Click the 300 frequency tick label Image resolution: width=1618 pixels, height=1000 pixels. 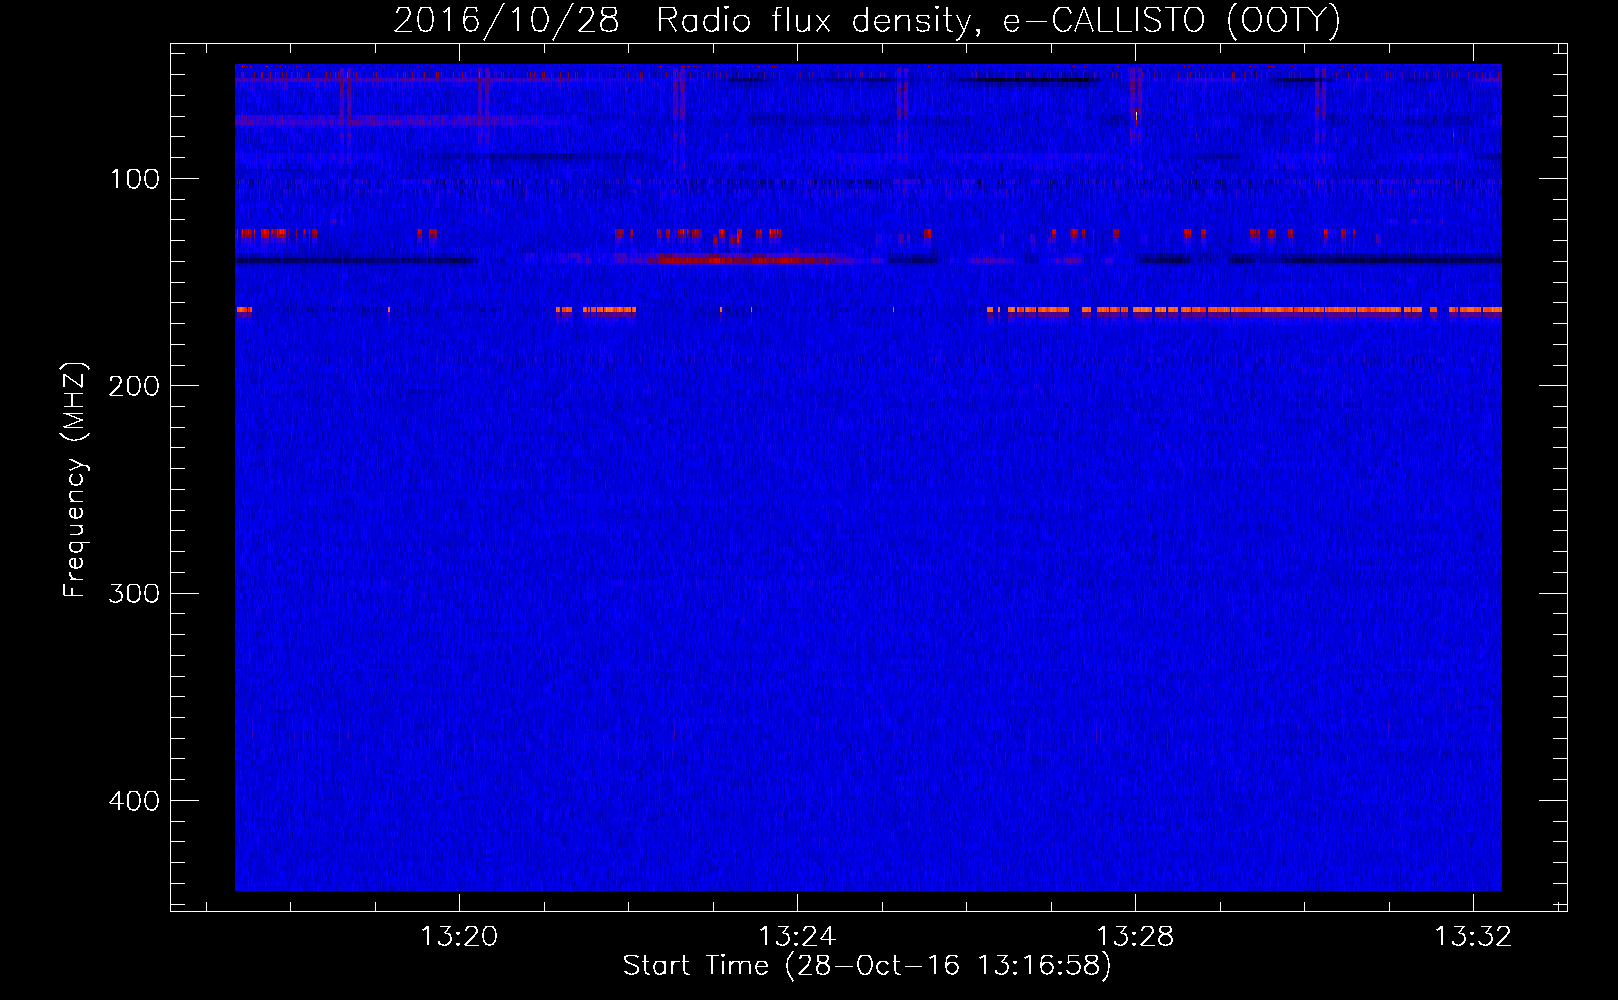point(134,594)
